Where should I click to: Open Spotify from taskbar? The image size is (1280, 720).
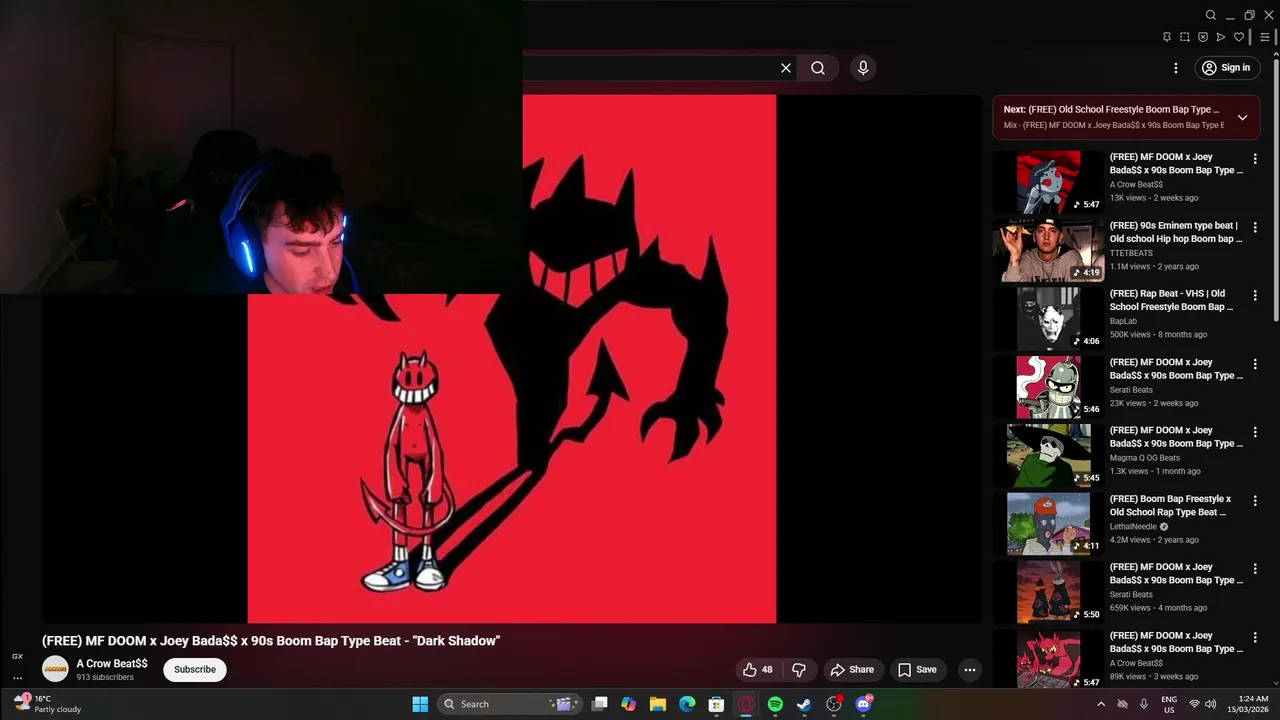[x=775, y=704]
